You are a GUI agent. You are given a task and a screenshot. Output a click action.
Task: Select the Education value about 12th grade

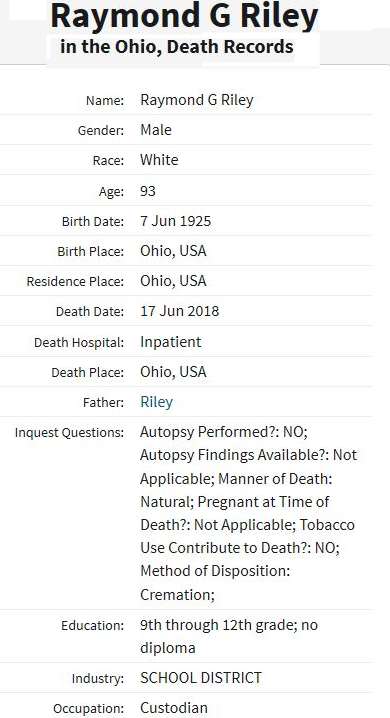pos(229,636)
